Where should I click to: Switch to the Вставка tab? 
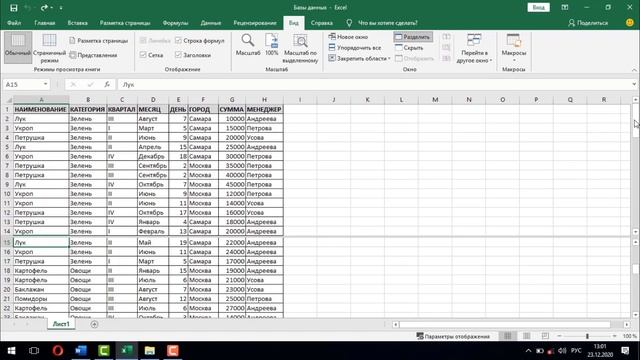(78, 23)
